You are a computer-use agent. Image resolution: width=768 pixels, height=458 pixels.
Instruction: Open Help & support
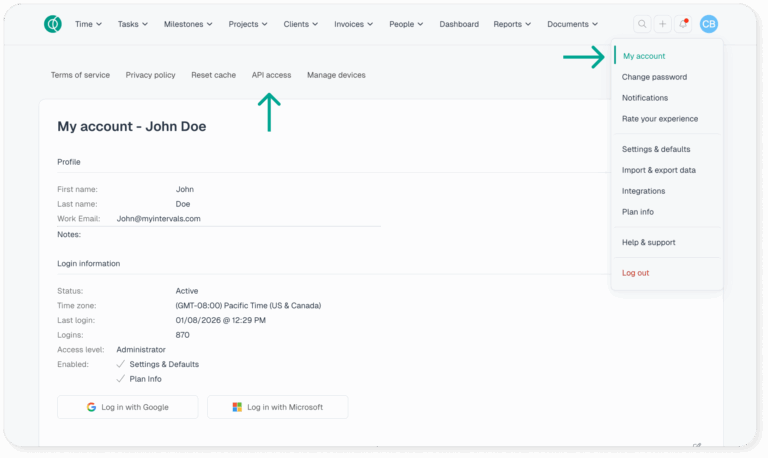(648, 242)
